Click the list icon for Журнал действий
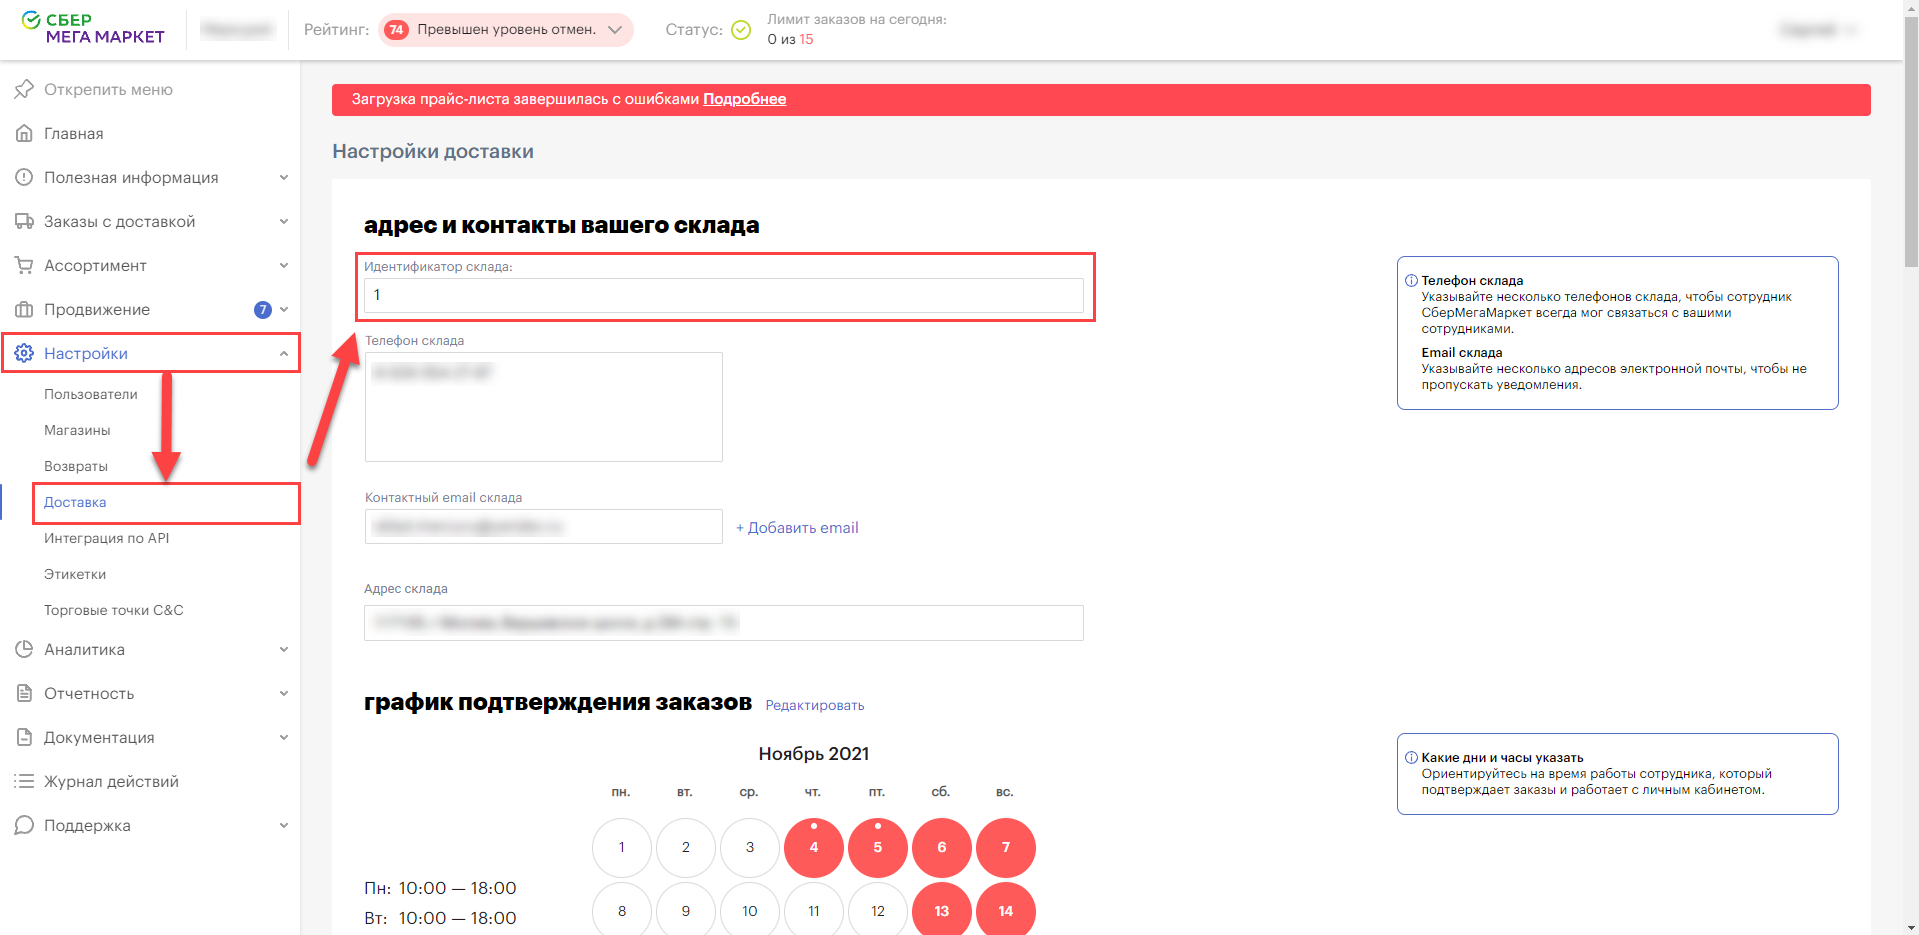Screen dimensions: 1919x935 [24, 781]
